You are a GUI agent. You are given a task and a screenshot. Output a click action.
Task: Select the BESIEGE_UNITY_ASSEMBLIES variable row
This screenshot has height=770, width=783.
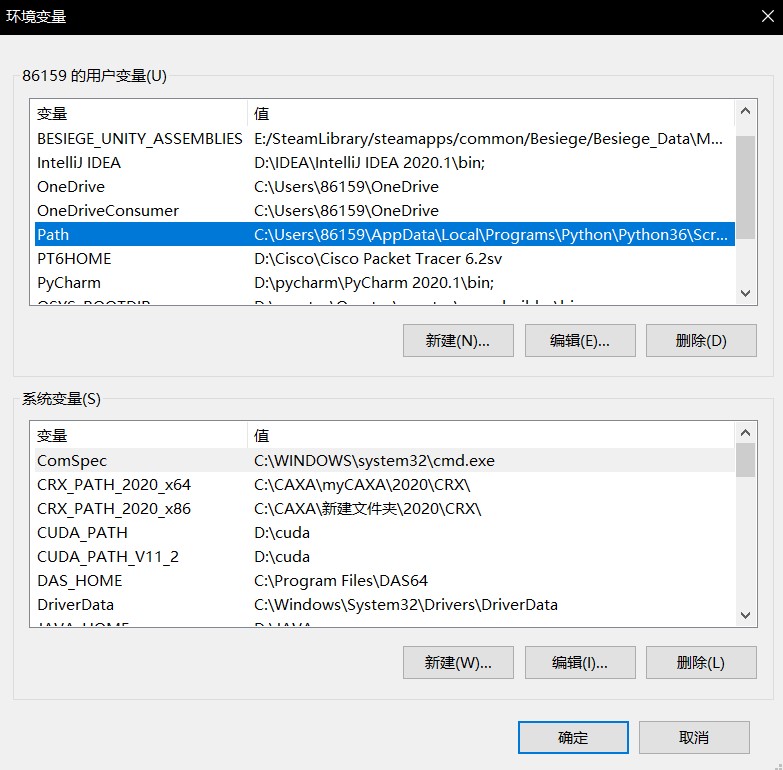140,138
